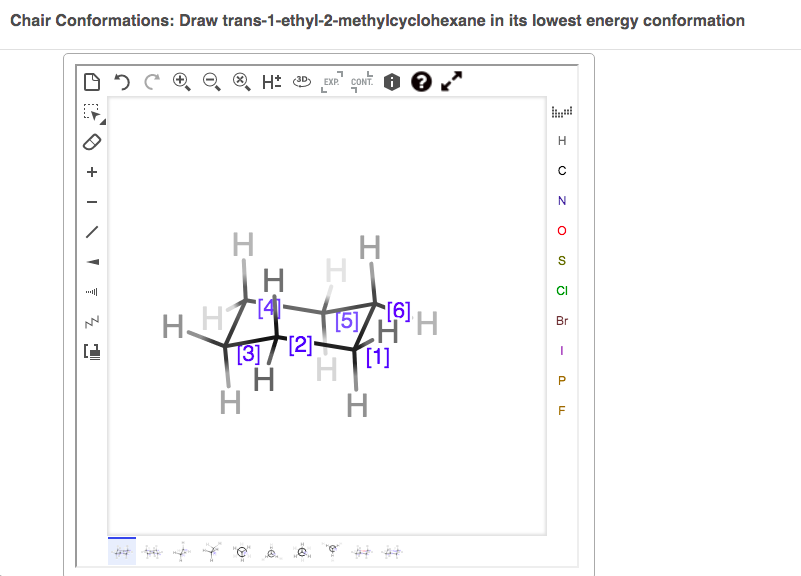The height and width of the screenshot is (576, 801).
Task: Zoom in on the structure
Action: (x=181, y=81)
